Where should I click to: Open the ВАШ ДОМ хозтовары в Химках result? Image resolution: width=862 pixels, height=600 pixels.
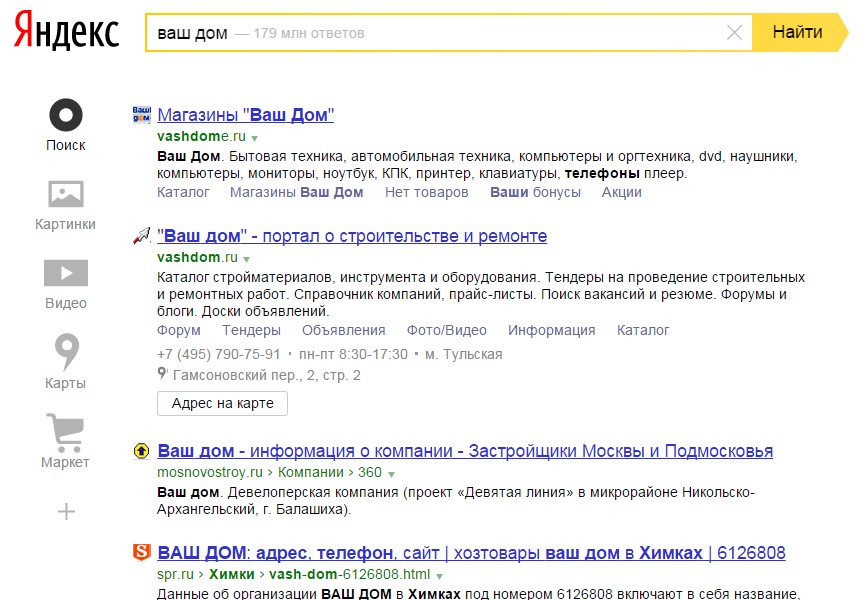[471, 552]
